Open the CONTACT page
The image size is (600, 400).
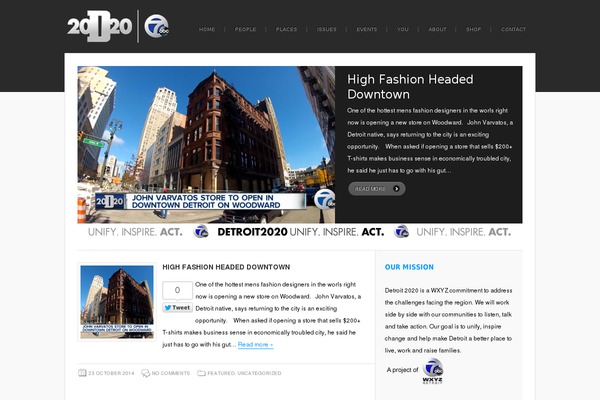pyautogui.click(x=514, y=29)
